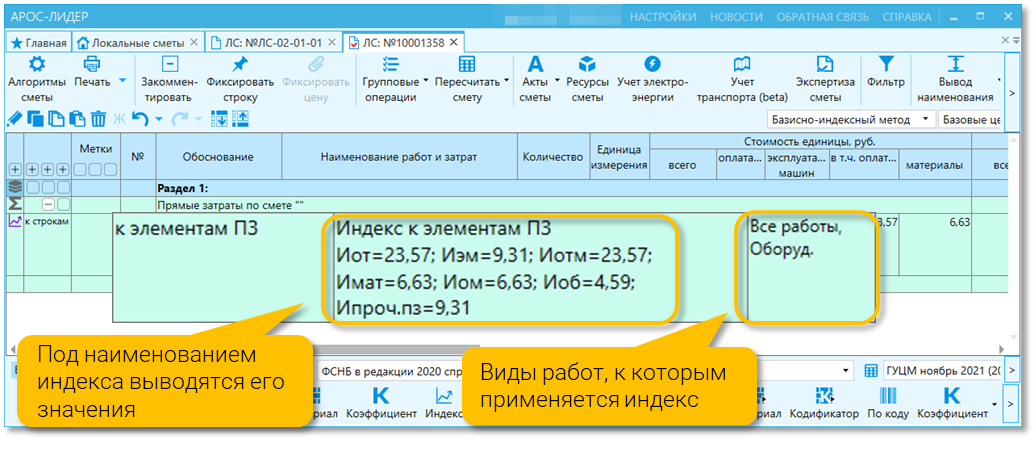This screenshot has height=450, width=1035.
Task: Click the Фильтр funnel icon
Action: point(886,65)
